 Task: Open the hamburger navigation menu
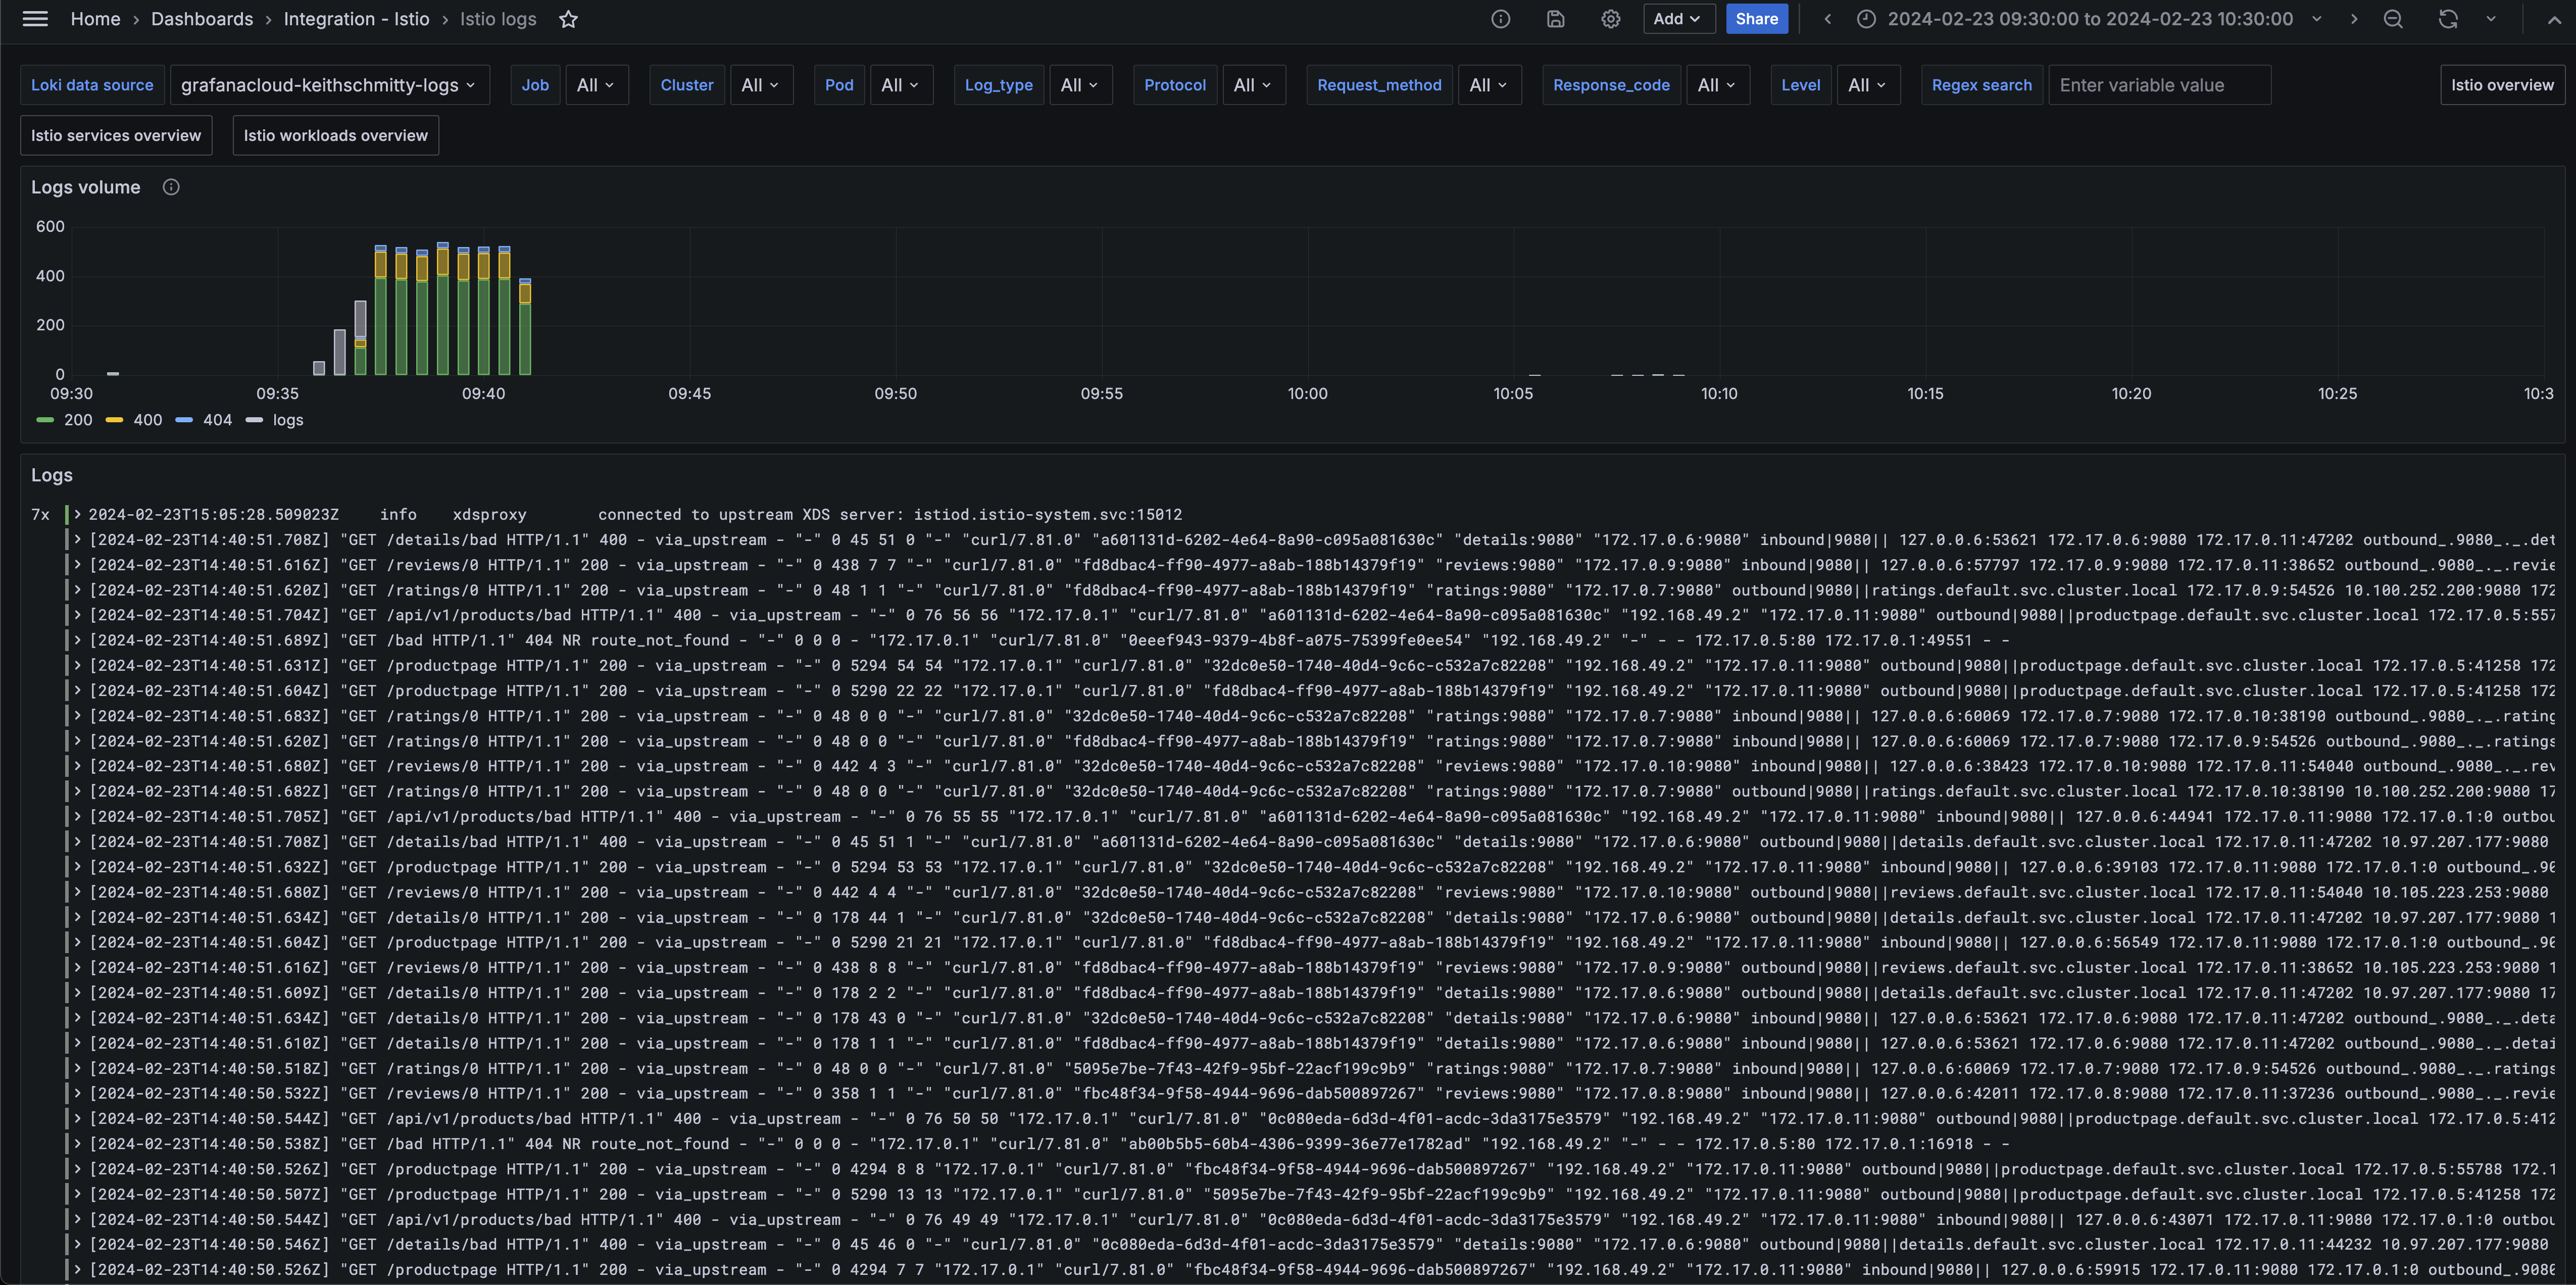point(35,19)
